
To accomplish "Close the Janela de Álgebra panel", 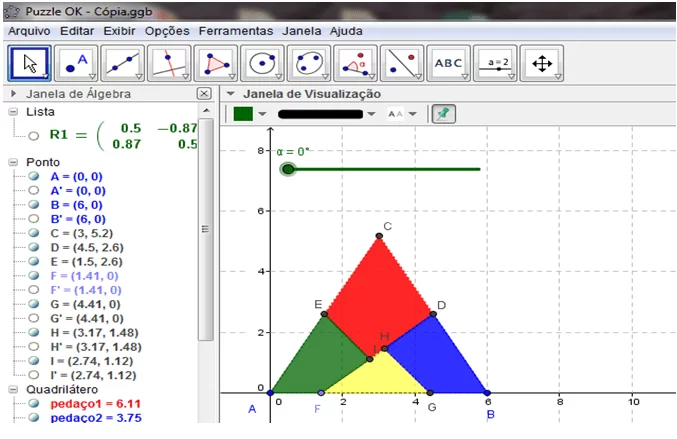I will [x=204, y=94].
